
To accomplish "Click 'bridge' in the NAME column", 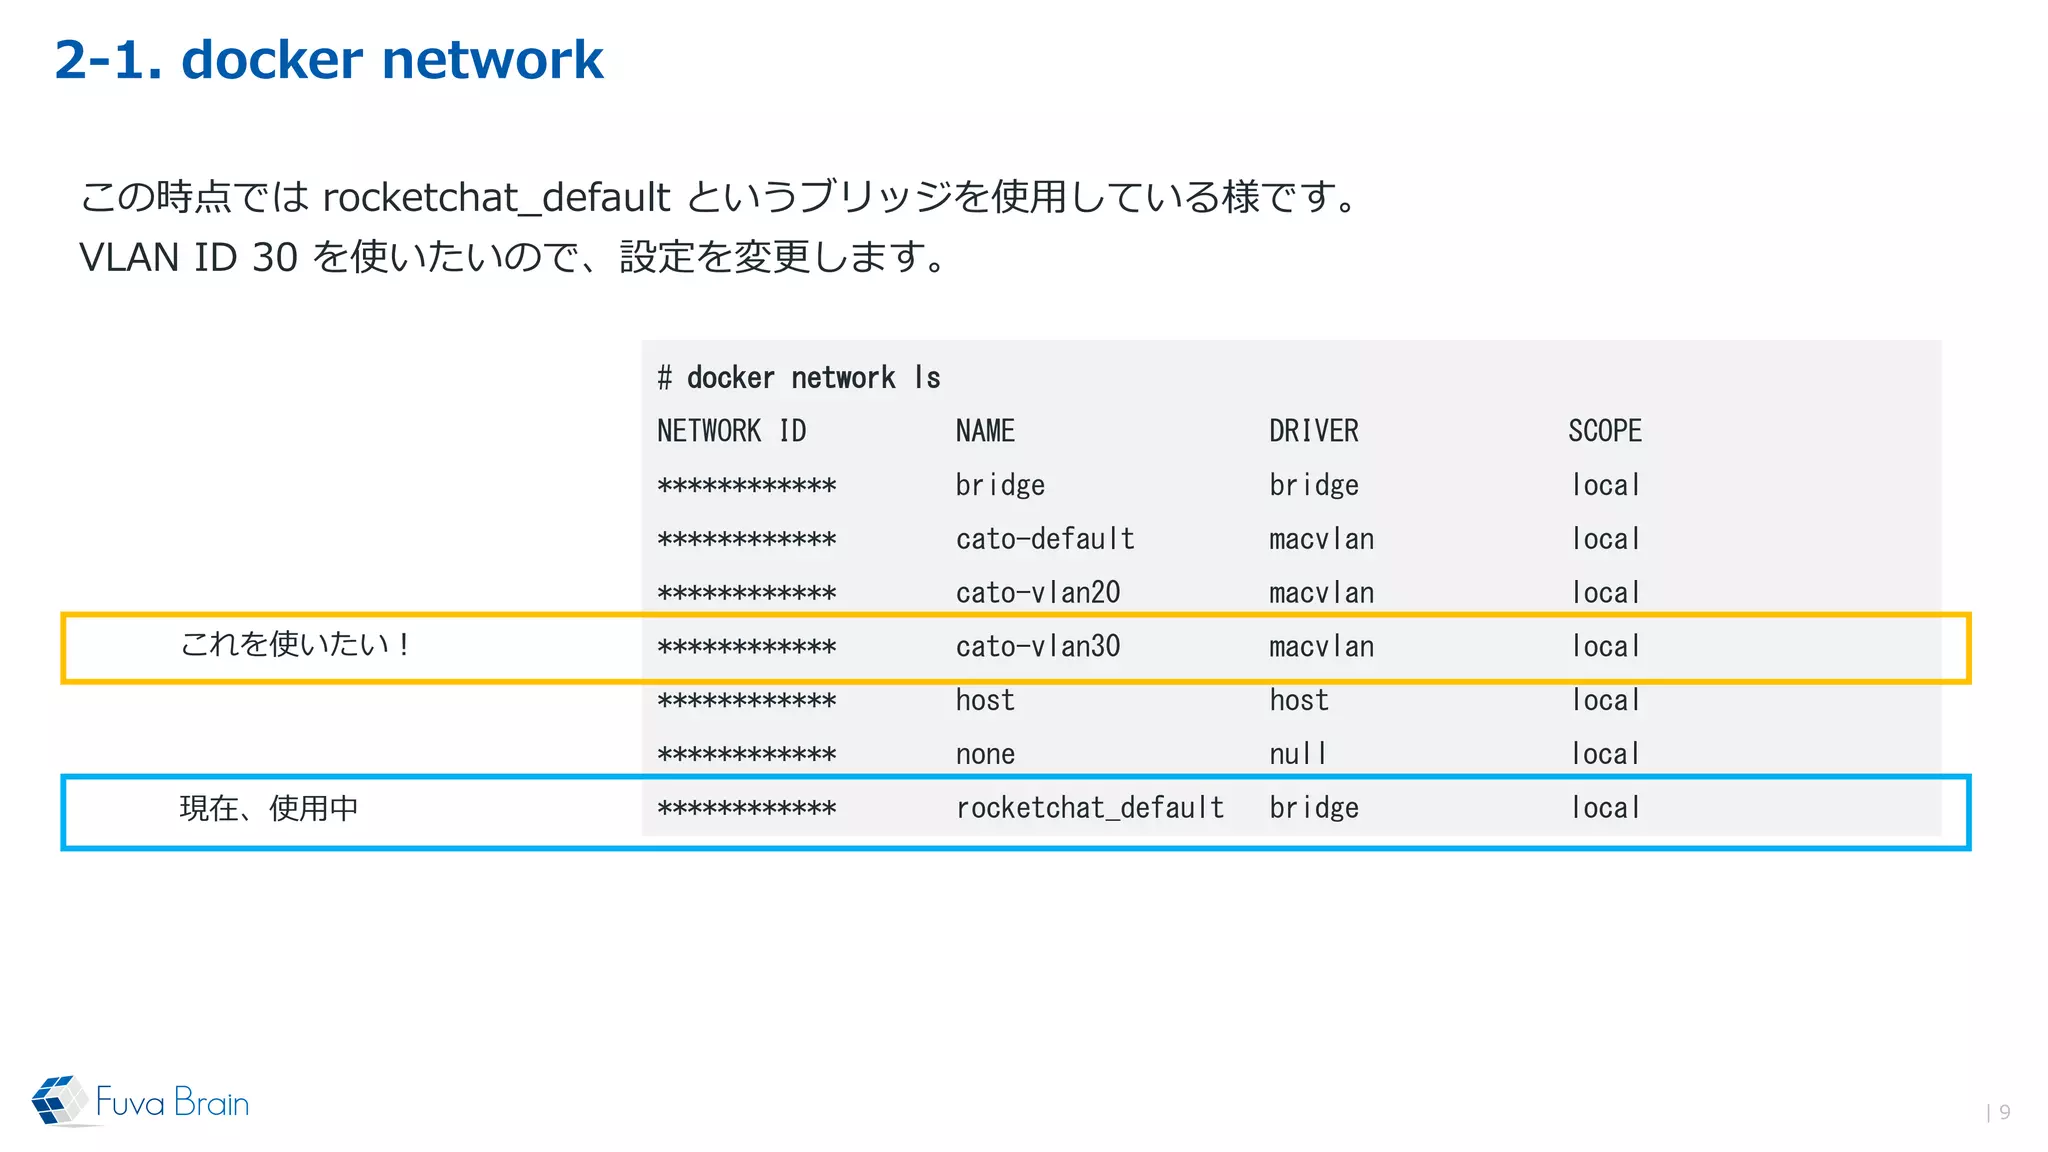I will click(1000, 486).
